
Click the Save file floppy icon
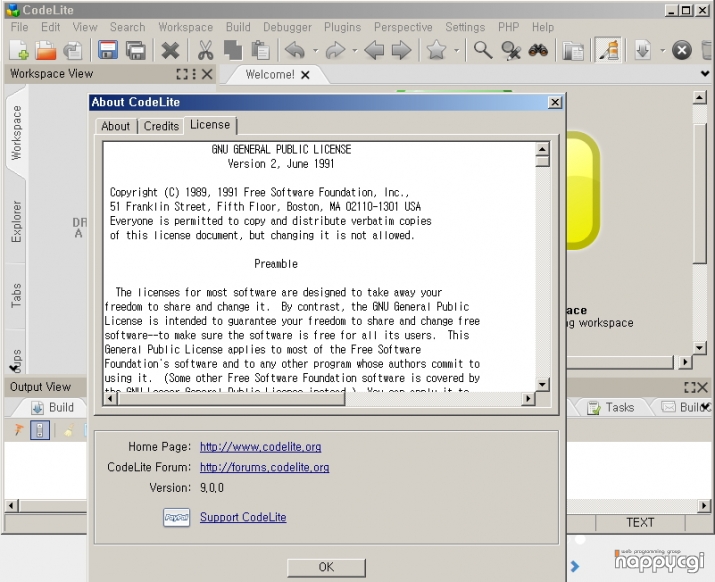click(108, 50)
